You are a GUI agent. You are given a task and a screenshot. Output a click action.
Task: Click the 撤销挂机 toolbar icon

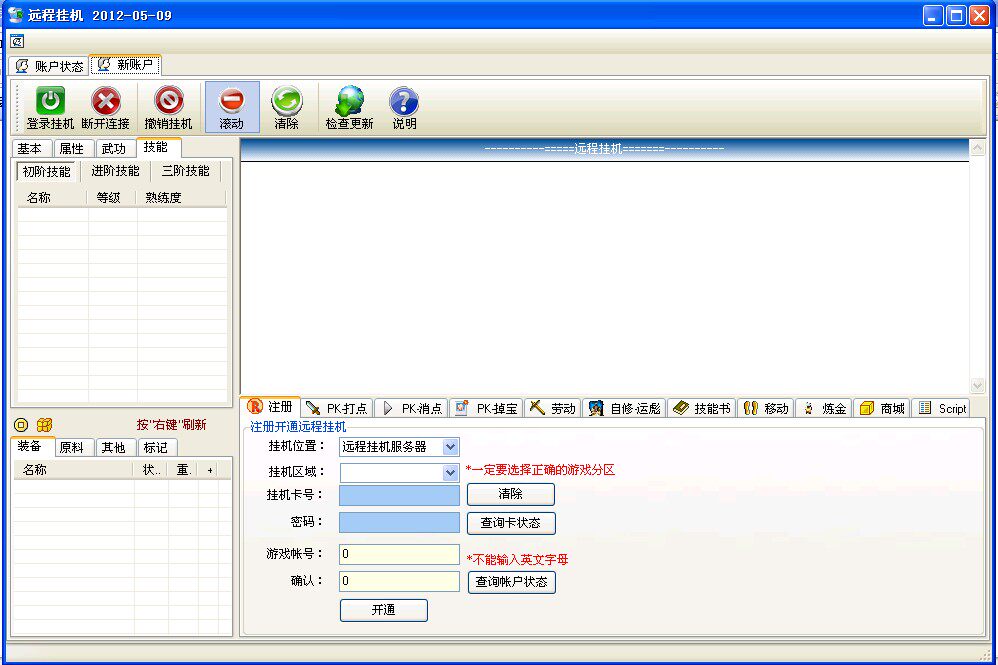coord(168,101)
